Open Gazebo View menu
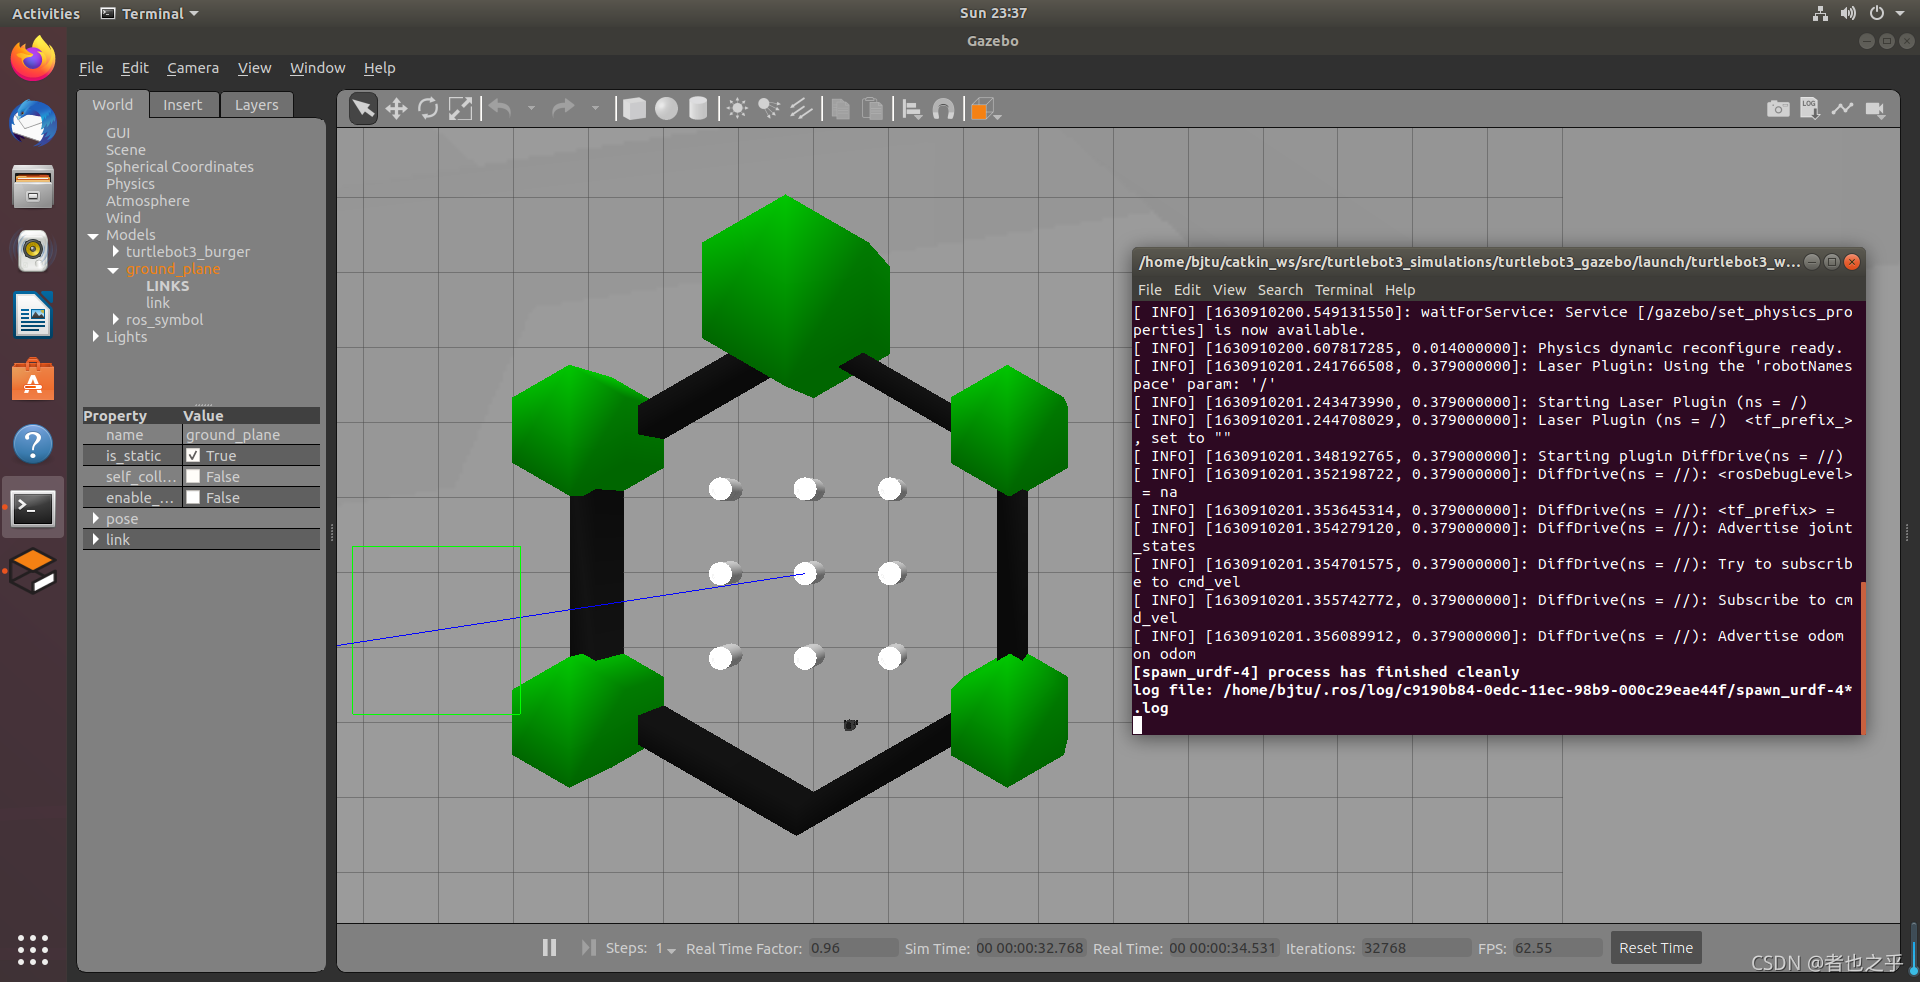 pyautogui.click(x=254, y=68)
